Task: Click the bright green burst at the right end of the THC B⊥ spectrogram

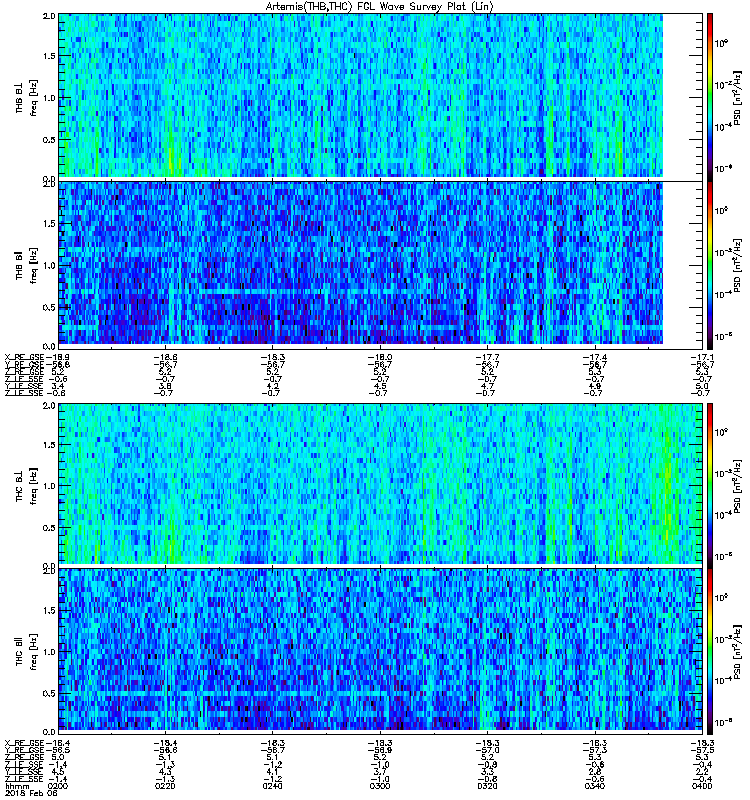Action: [668, 485]
